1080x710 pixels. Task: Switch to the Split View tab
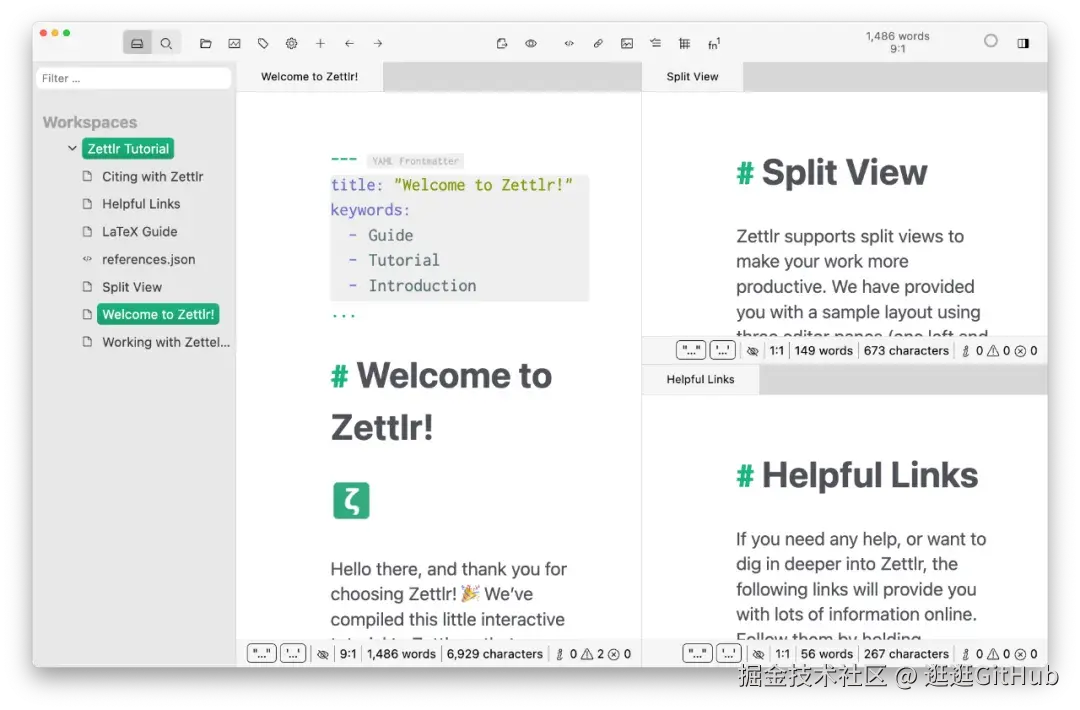pos(692,76)
